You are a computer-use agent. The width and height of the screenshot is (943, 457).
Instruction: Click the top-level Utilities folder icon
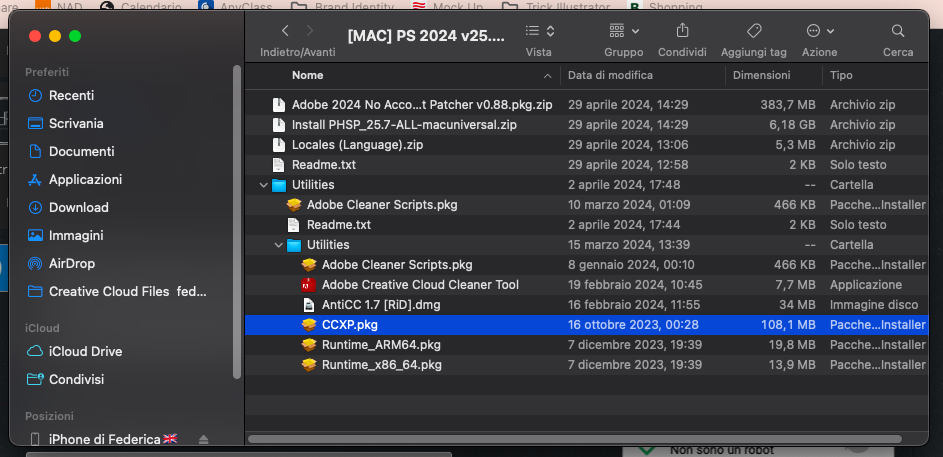point(279,185)
